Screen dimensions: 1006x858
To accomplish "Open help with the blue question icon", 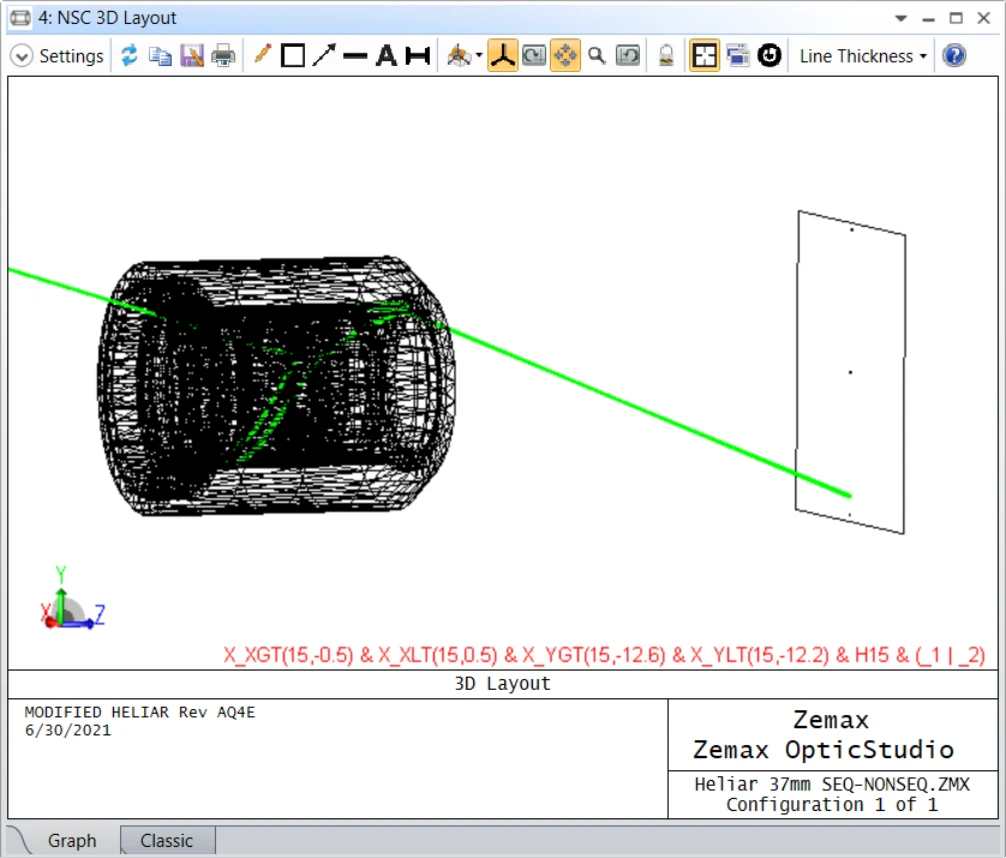I will 954,56.
